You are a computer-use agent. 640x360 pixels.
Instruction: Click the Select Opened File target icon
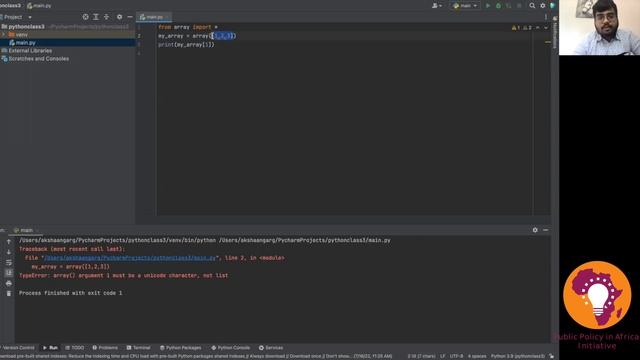(x=85, y=17)
